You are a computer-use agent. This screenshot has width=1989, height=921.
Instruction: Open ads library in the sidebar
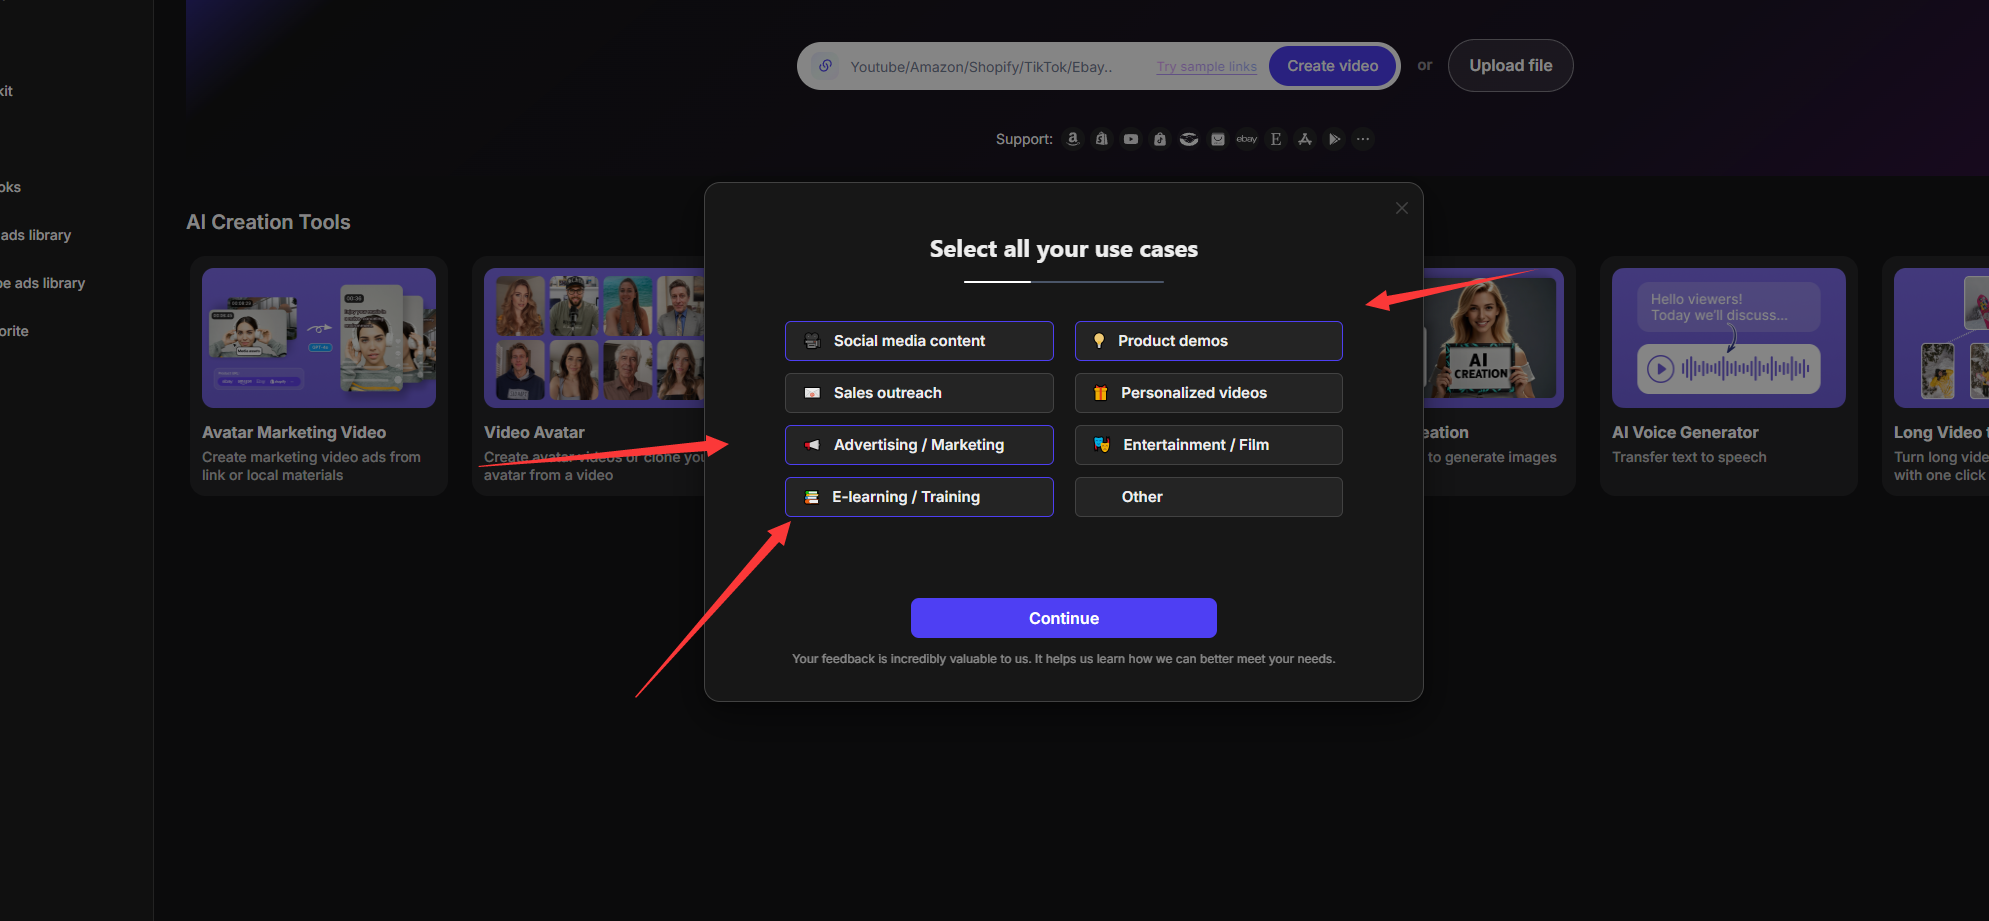pyautogui.click(x=36, y=235)
